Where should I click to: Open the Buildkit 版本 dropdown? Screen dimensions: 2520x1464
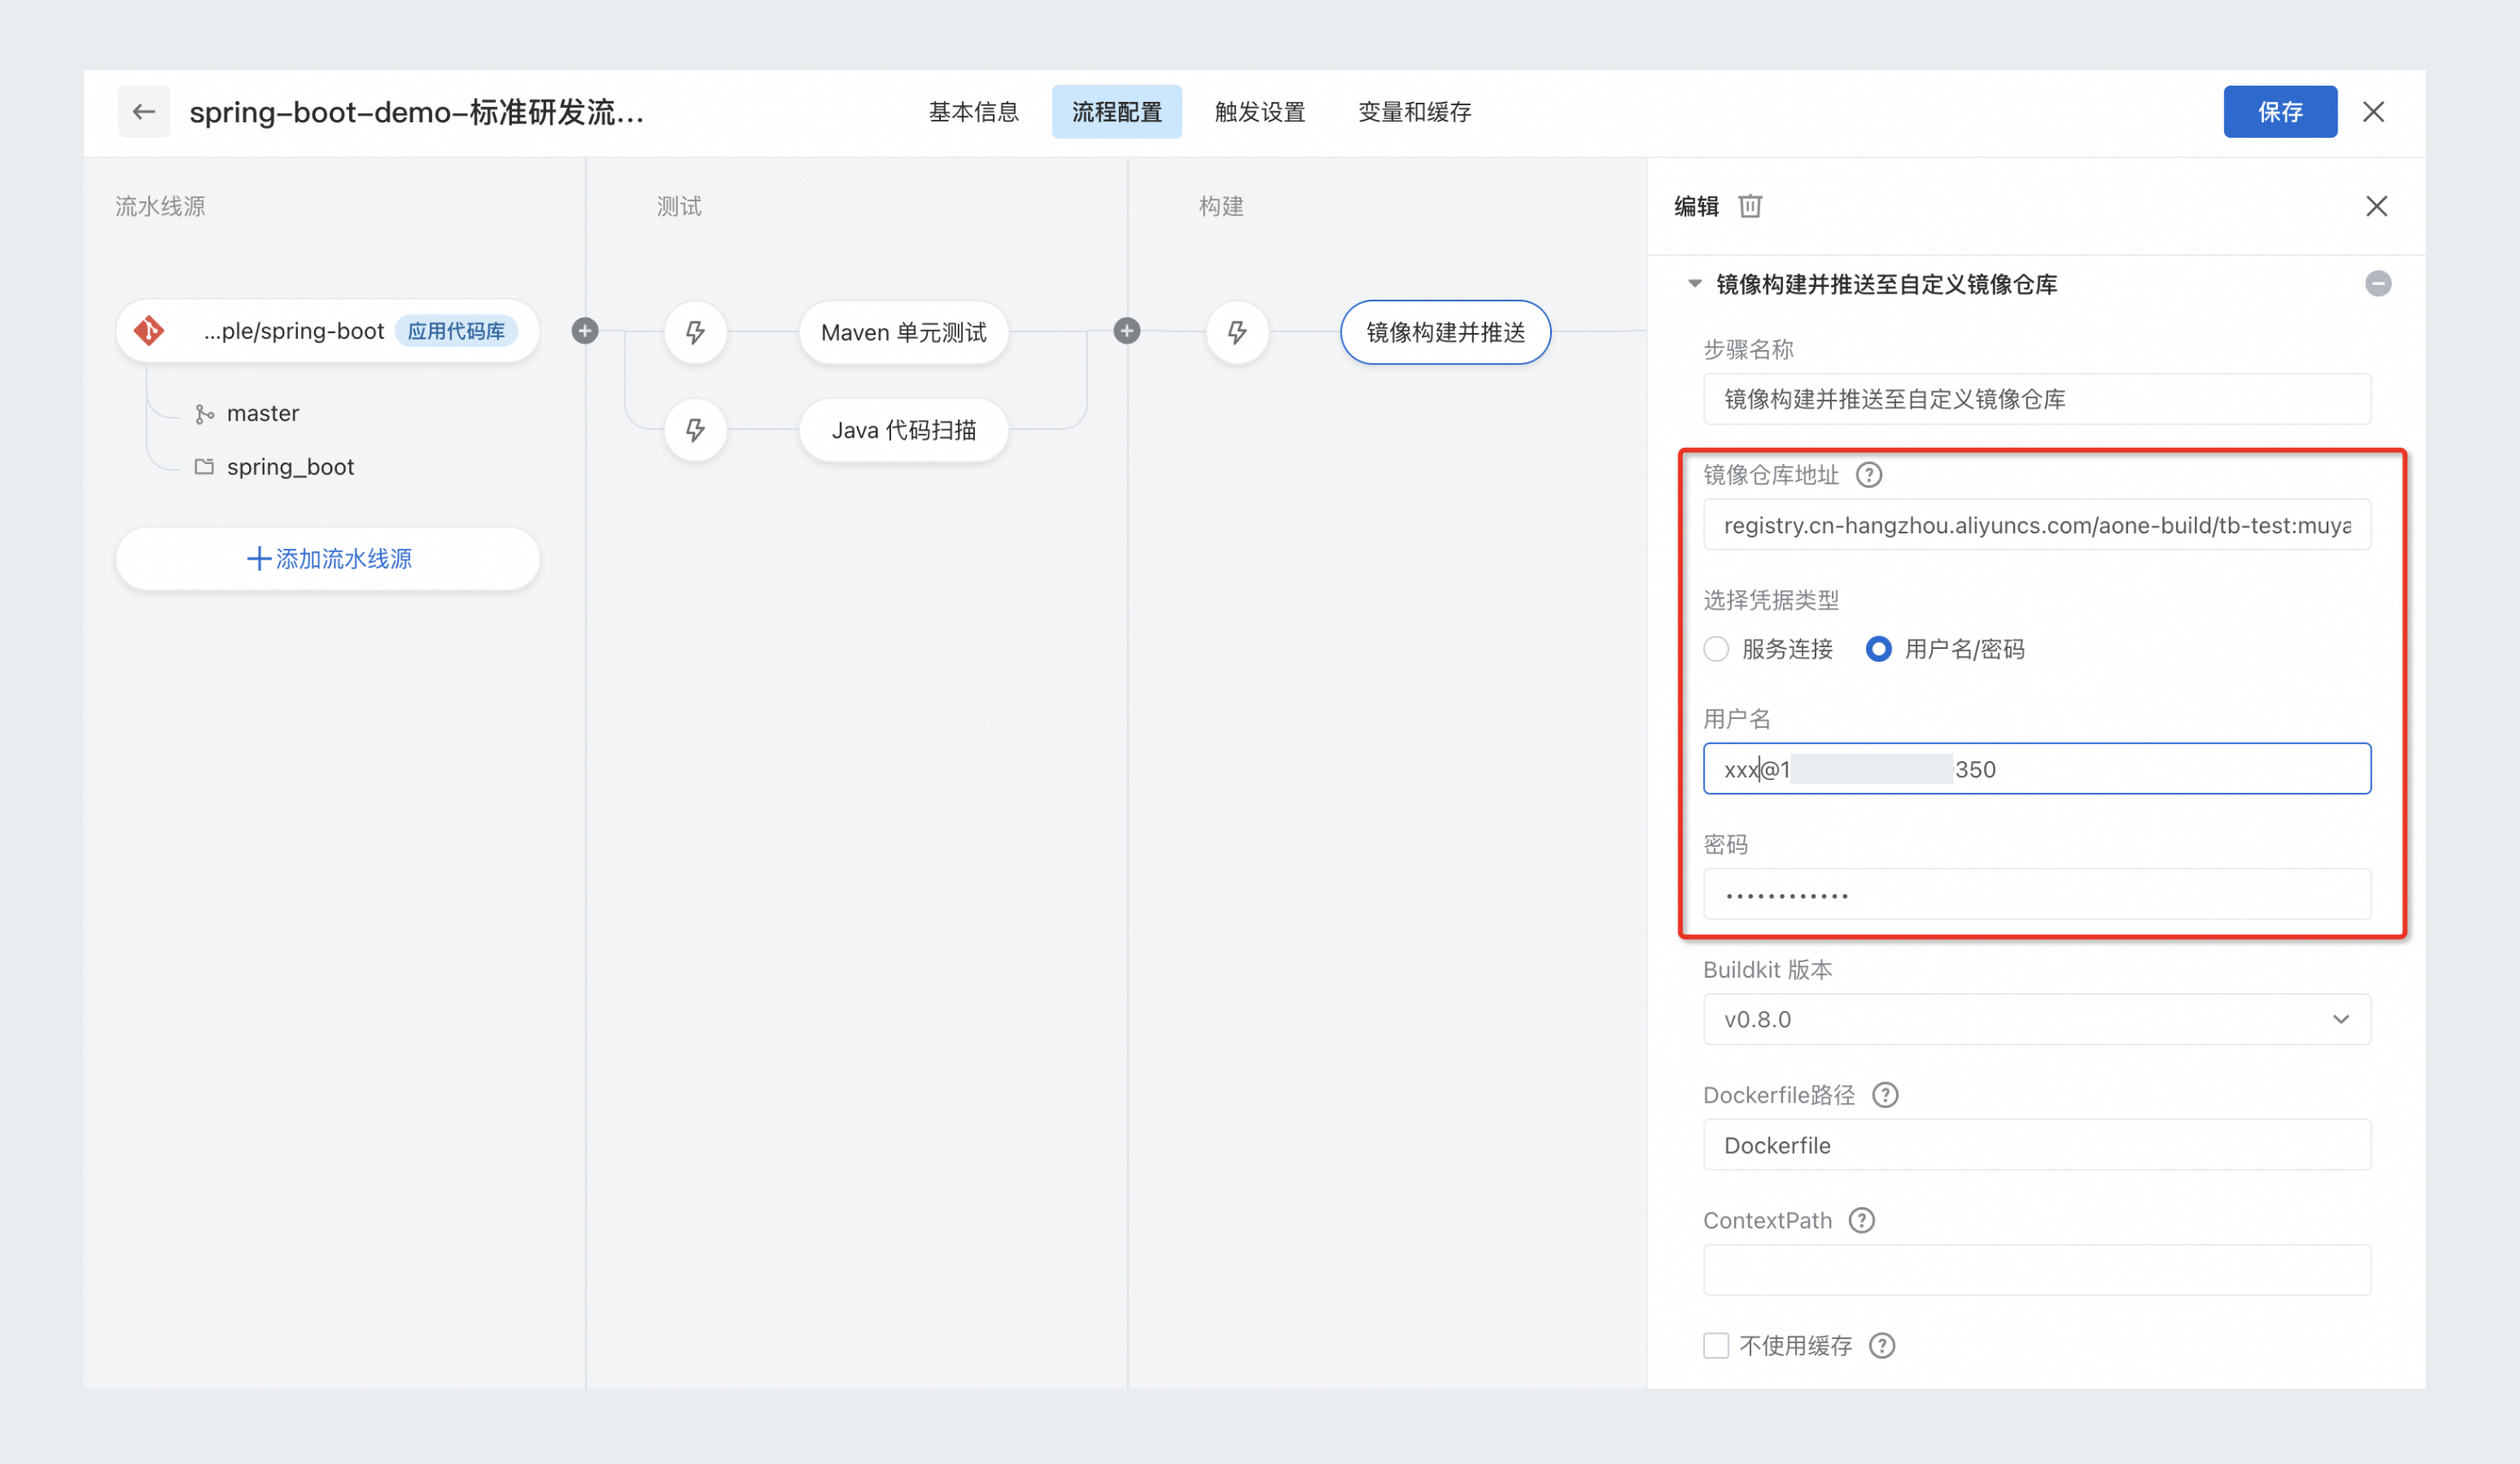coord(2036,1019)
